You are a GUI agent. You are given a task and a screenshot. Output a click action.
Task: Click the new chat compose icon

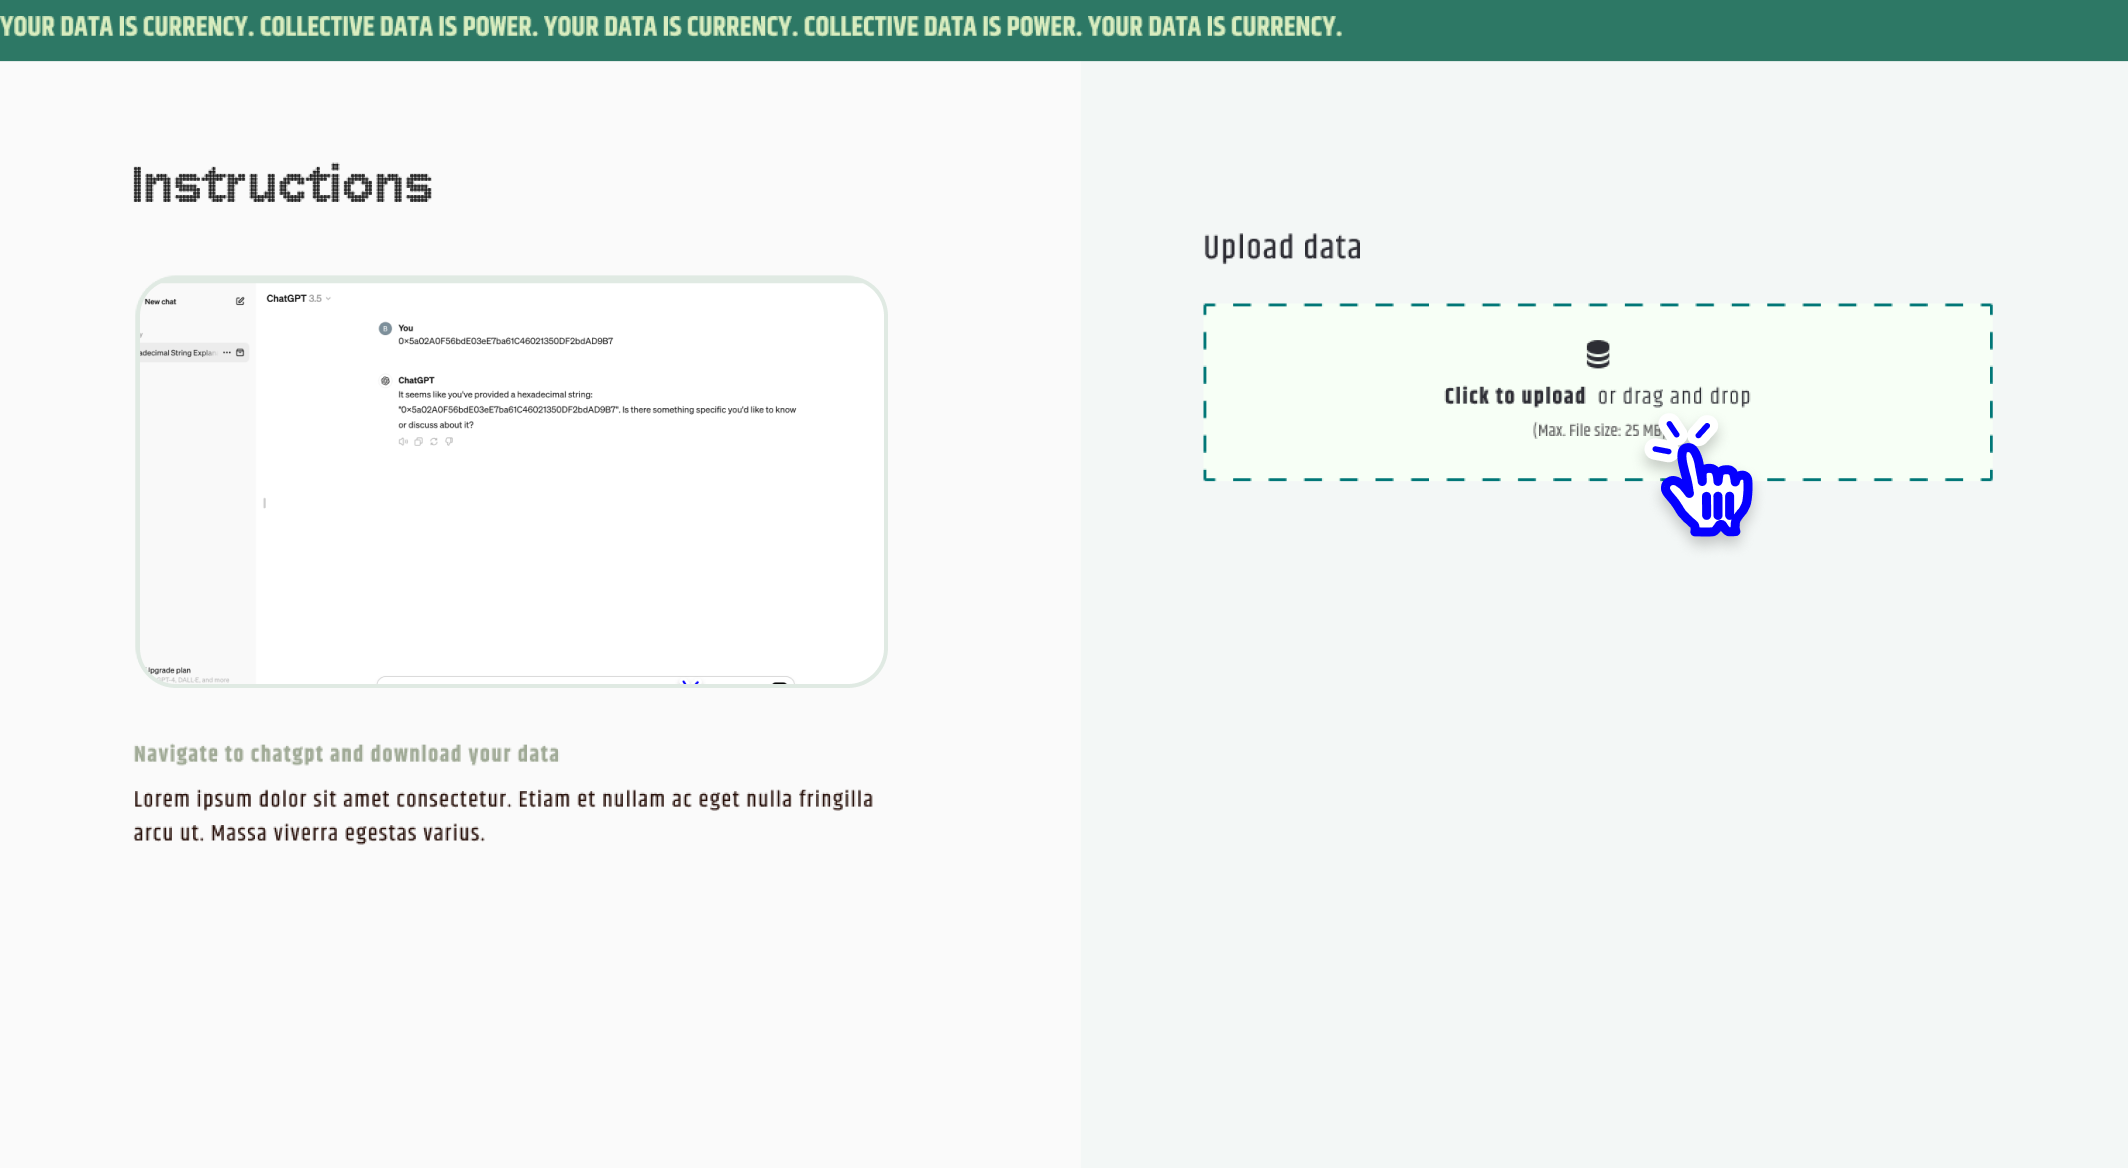[x=240, y=301]
